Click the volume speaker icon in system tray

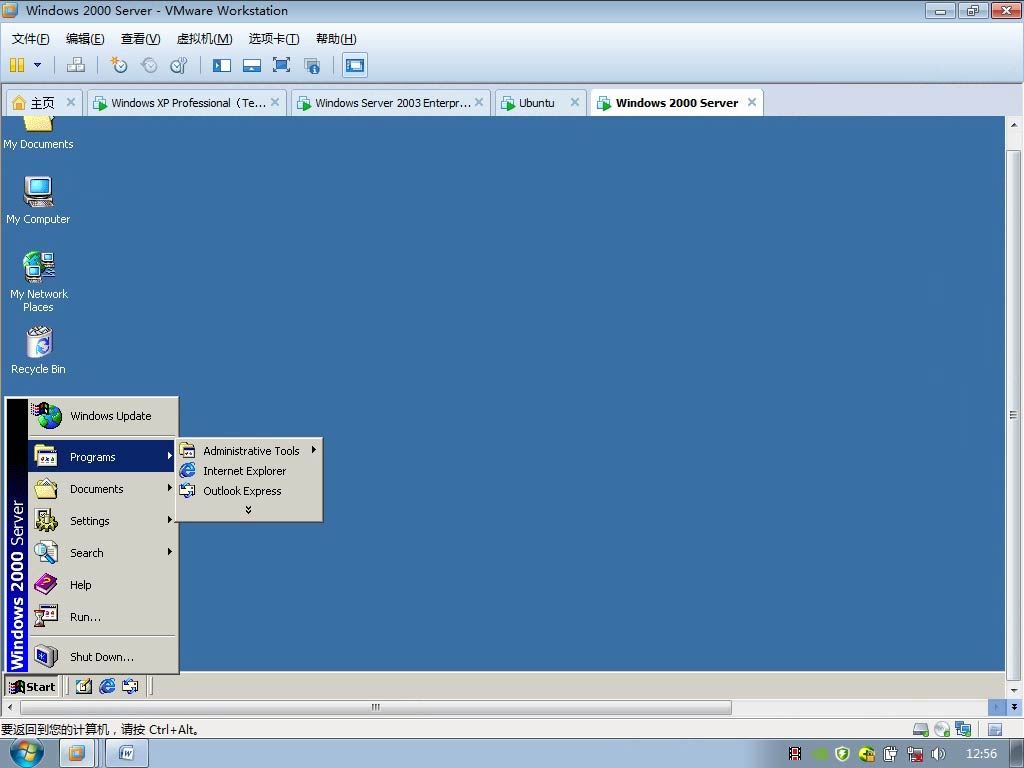pyautogui.click(x=938, y=754)
